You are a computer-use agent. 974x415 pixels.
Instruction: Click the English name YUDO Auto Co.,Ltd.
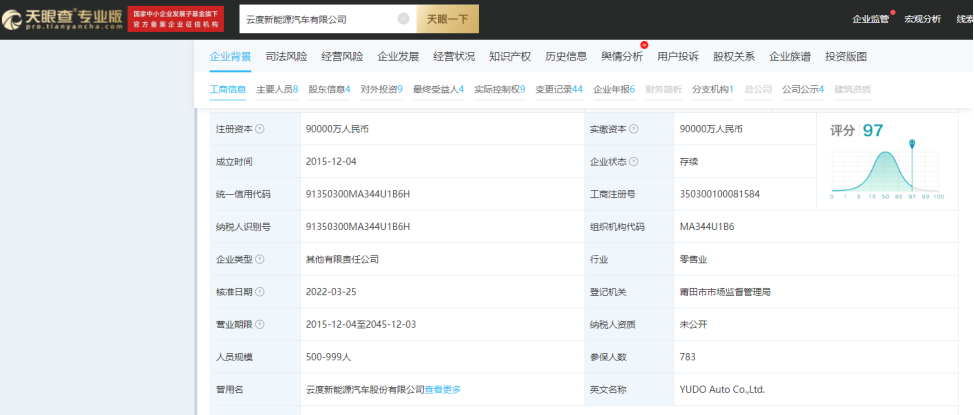pyautogui.click(x=722, y=390)
